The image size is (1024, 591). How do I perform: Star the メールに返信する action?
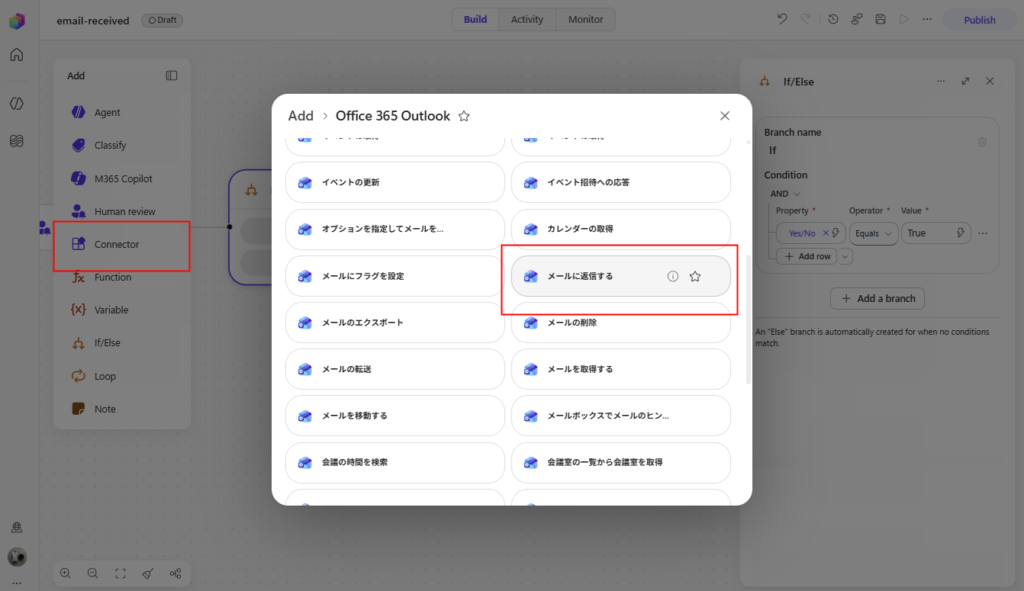[x=695, y=276]
